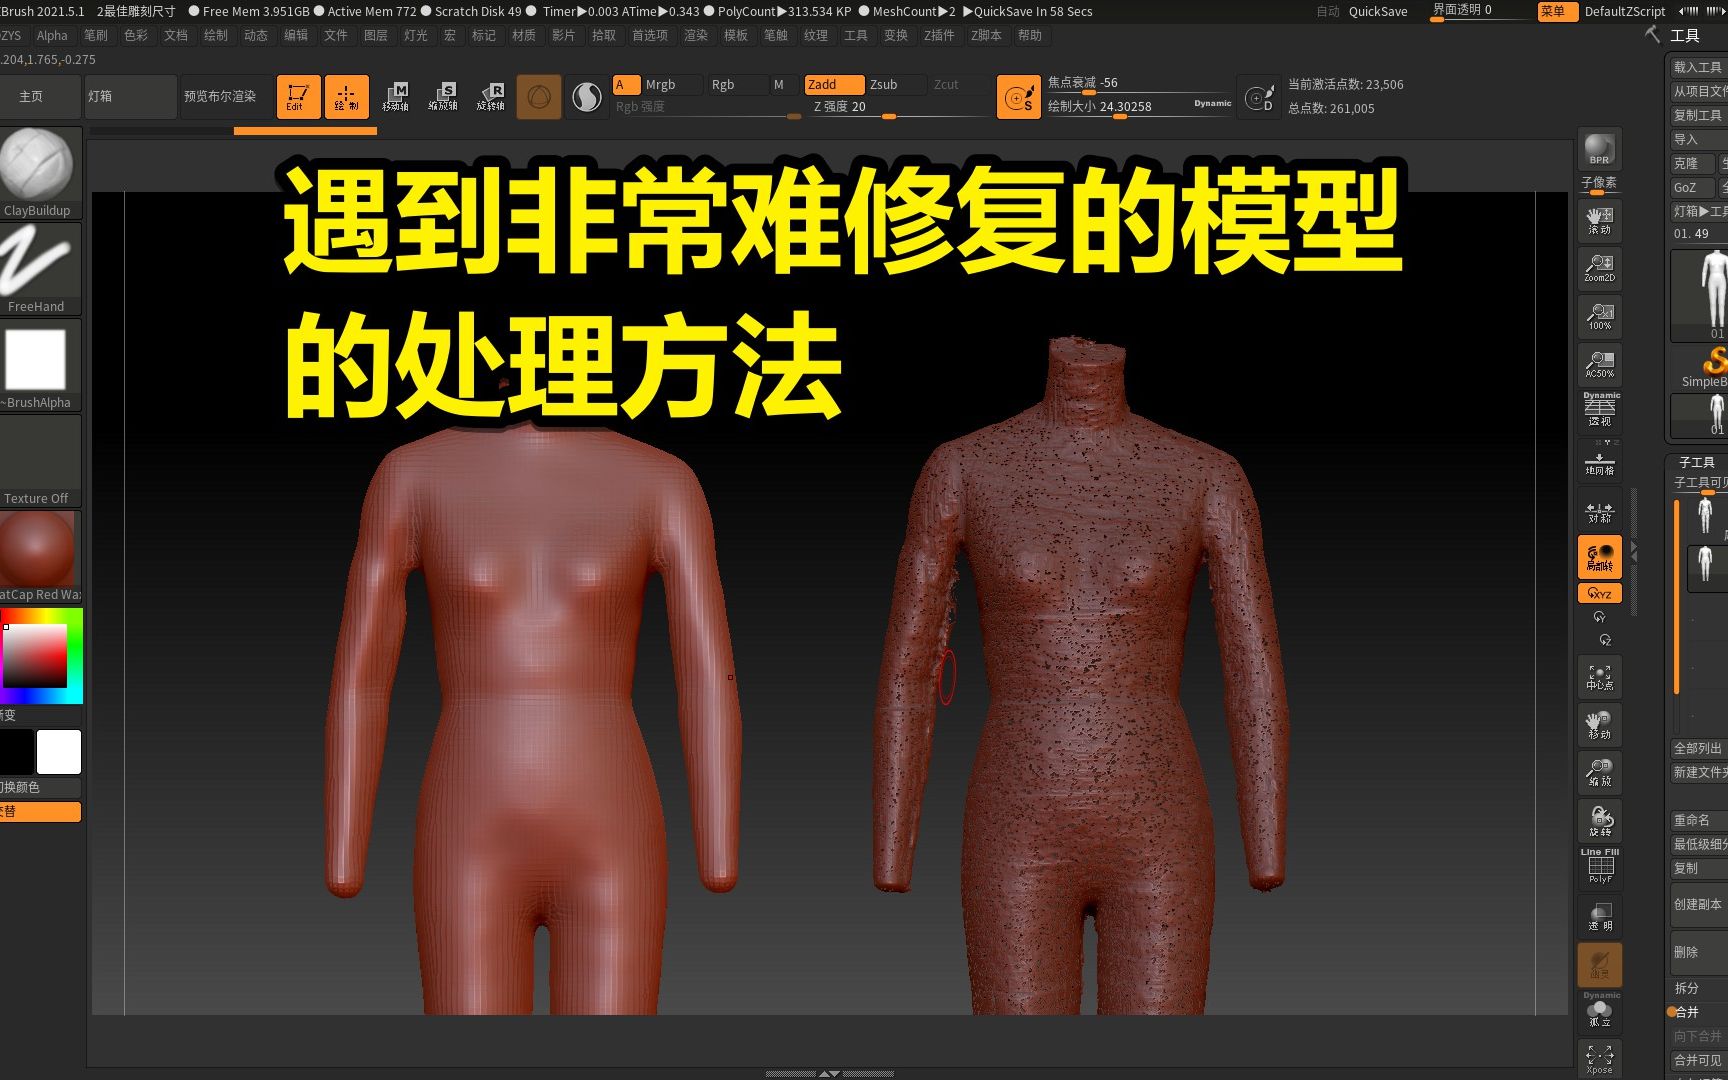Click the Xpose icon at the bottom shelf

pos(1598,1058)
